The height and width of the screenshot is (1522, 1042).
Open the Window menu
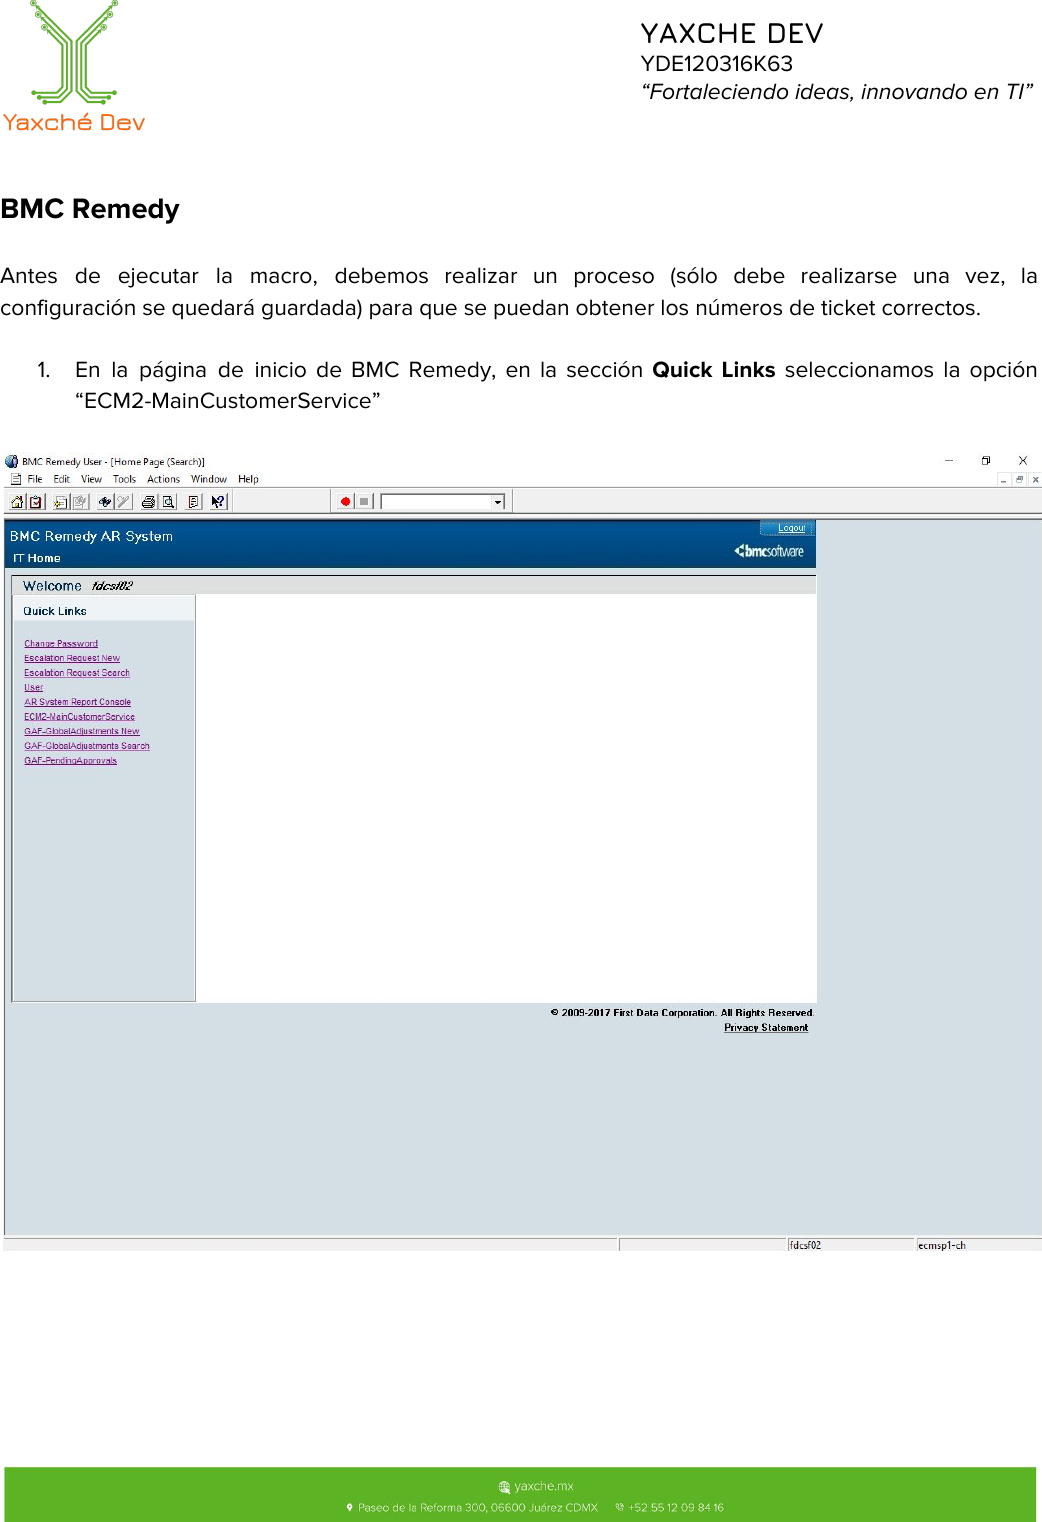point(209,479)
